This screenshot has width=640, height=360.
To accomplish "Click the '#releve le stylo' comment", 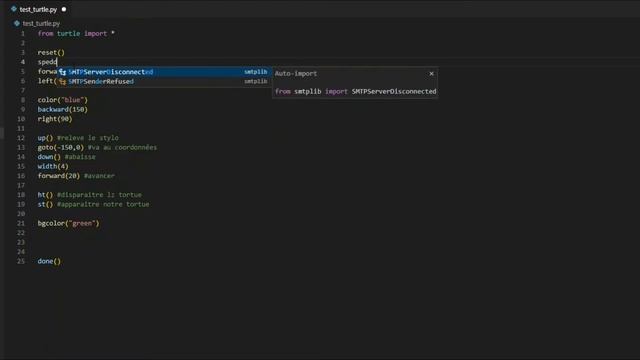I will click(x=88, y=138).
